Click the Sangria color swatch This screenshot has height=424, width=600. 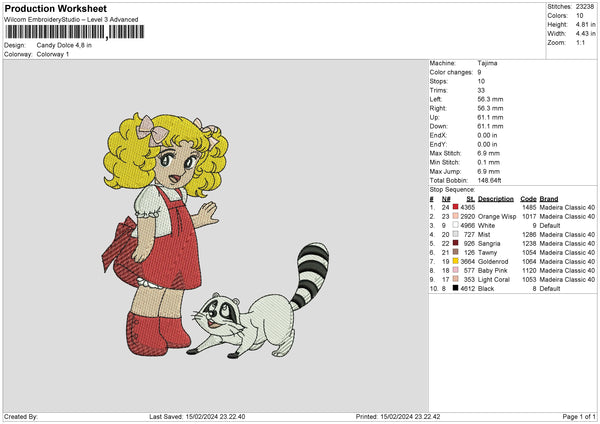455,243
